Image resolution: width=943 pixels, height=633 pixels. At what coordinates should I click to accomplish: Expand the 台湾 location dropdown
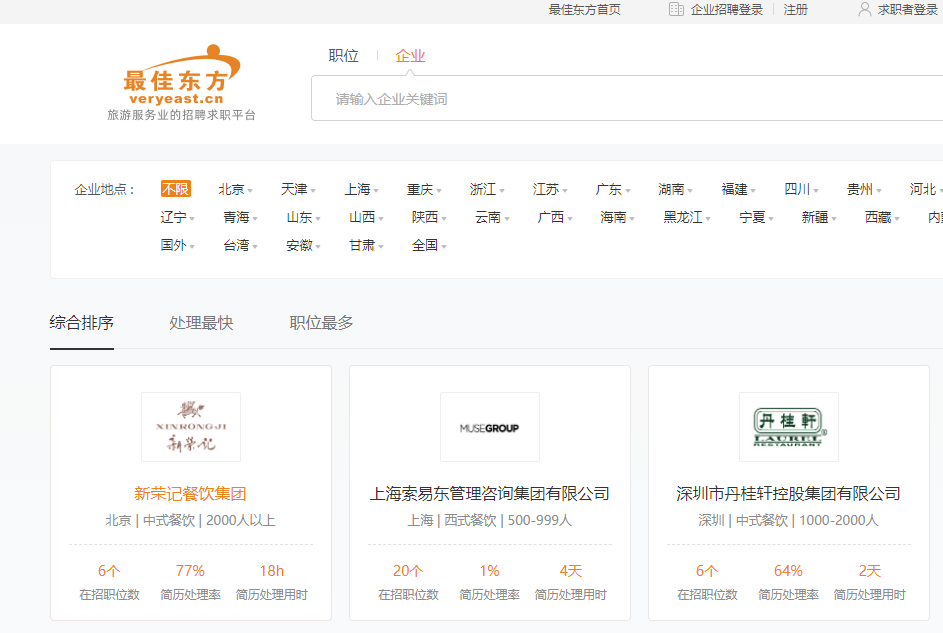pos(241,245)
